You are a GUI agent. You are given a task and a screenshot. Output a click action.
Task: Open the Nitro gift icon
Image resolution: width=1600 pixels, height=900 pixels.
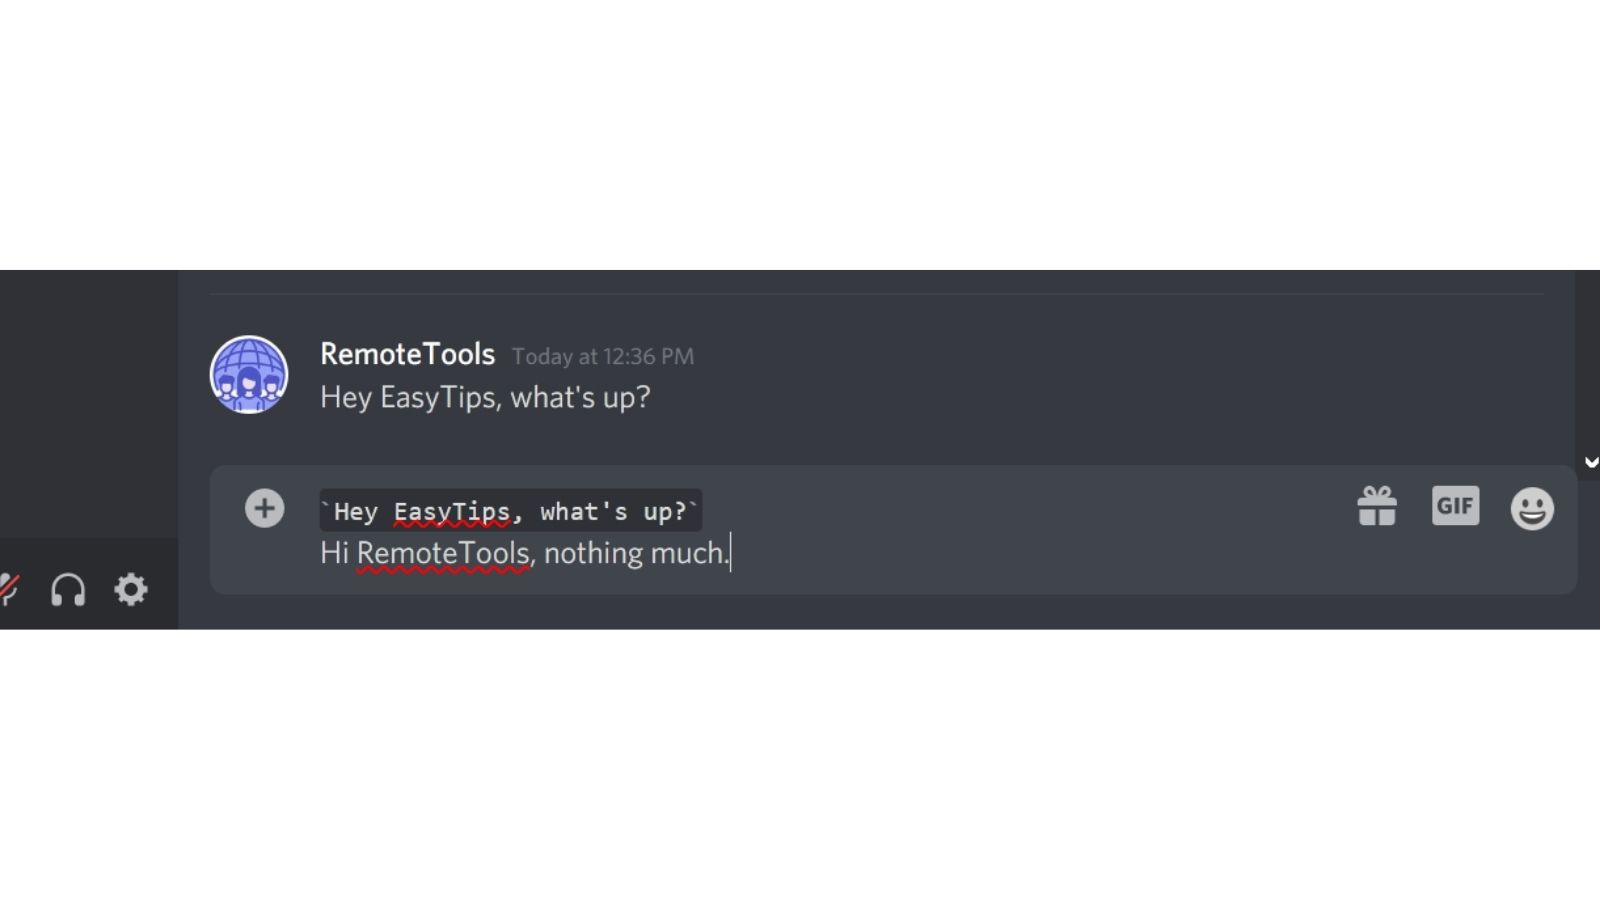point(1377,506)
